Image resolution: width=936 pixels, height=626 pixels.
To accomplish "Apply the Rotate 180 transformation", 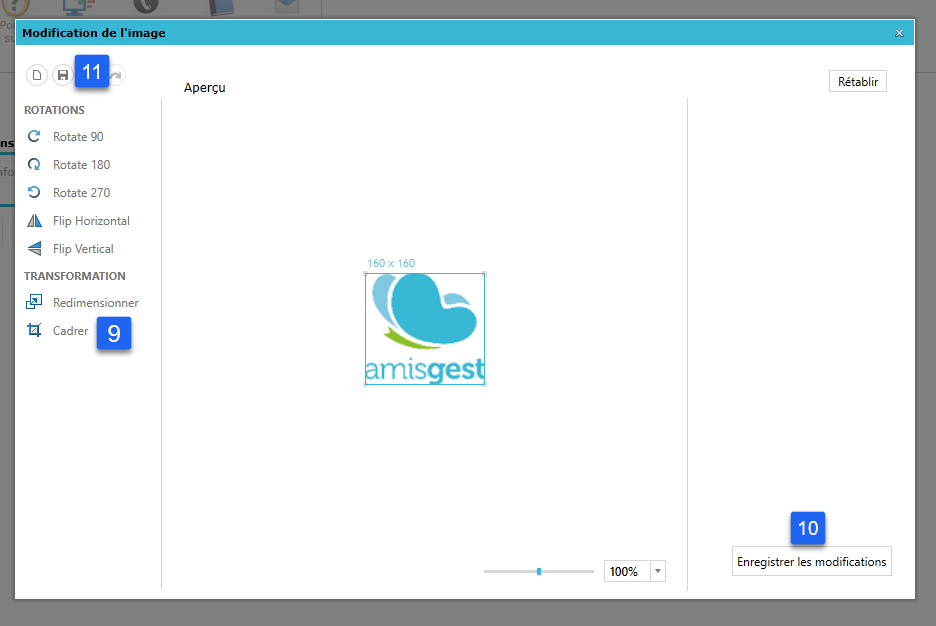I will tap(69, 165).
